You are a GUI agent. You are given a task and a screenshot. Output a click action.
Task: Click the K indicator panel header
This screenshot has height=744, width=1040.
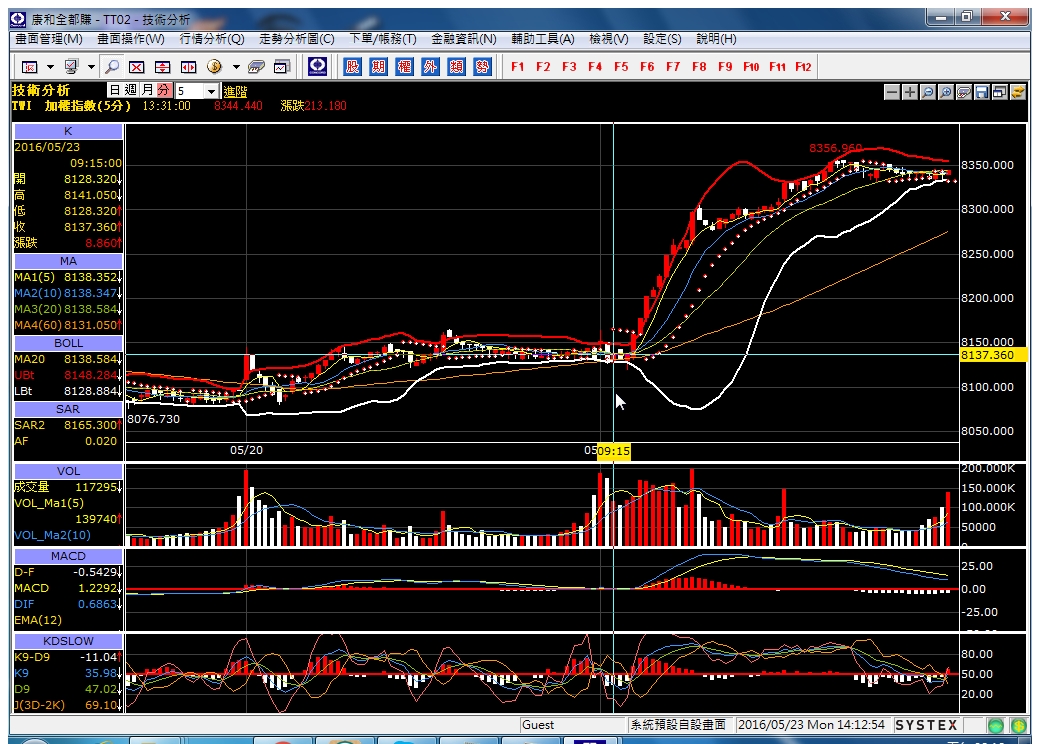pos(68,131)
